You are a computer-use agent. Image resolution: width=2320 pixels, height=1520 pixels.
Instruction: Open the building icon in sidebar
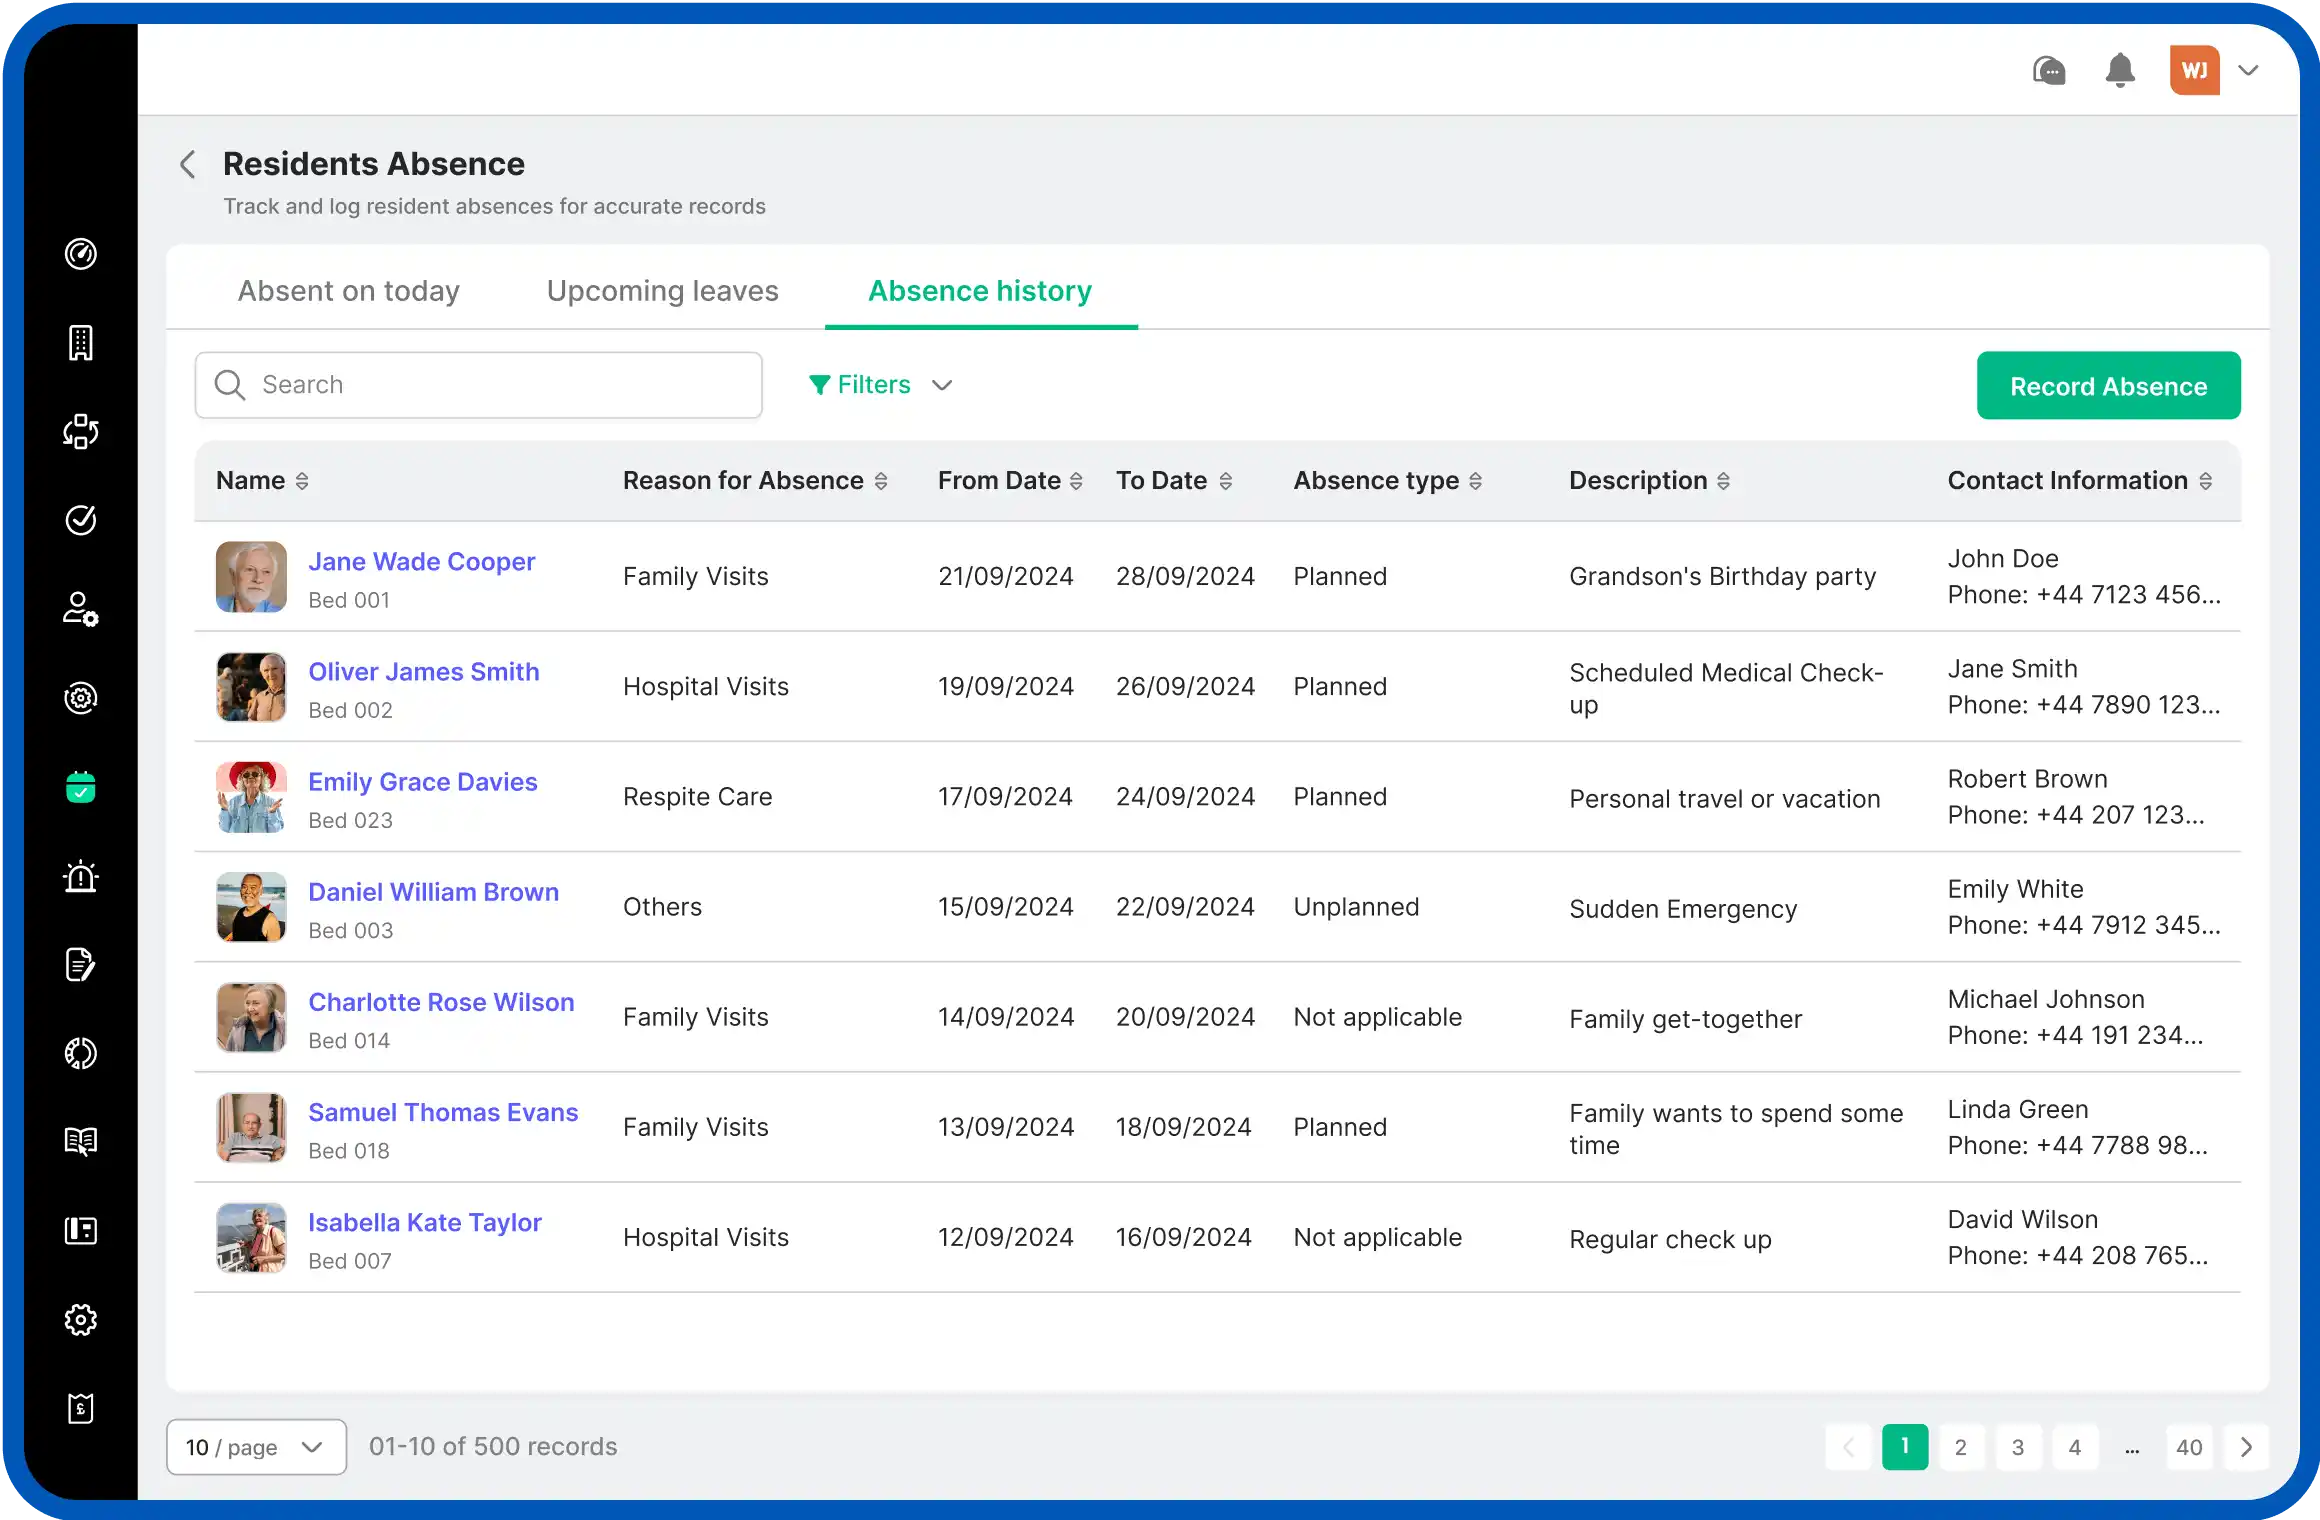[x=81, y=343]
